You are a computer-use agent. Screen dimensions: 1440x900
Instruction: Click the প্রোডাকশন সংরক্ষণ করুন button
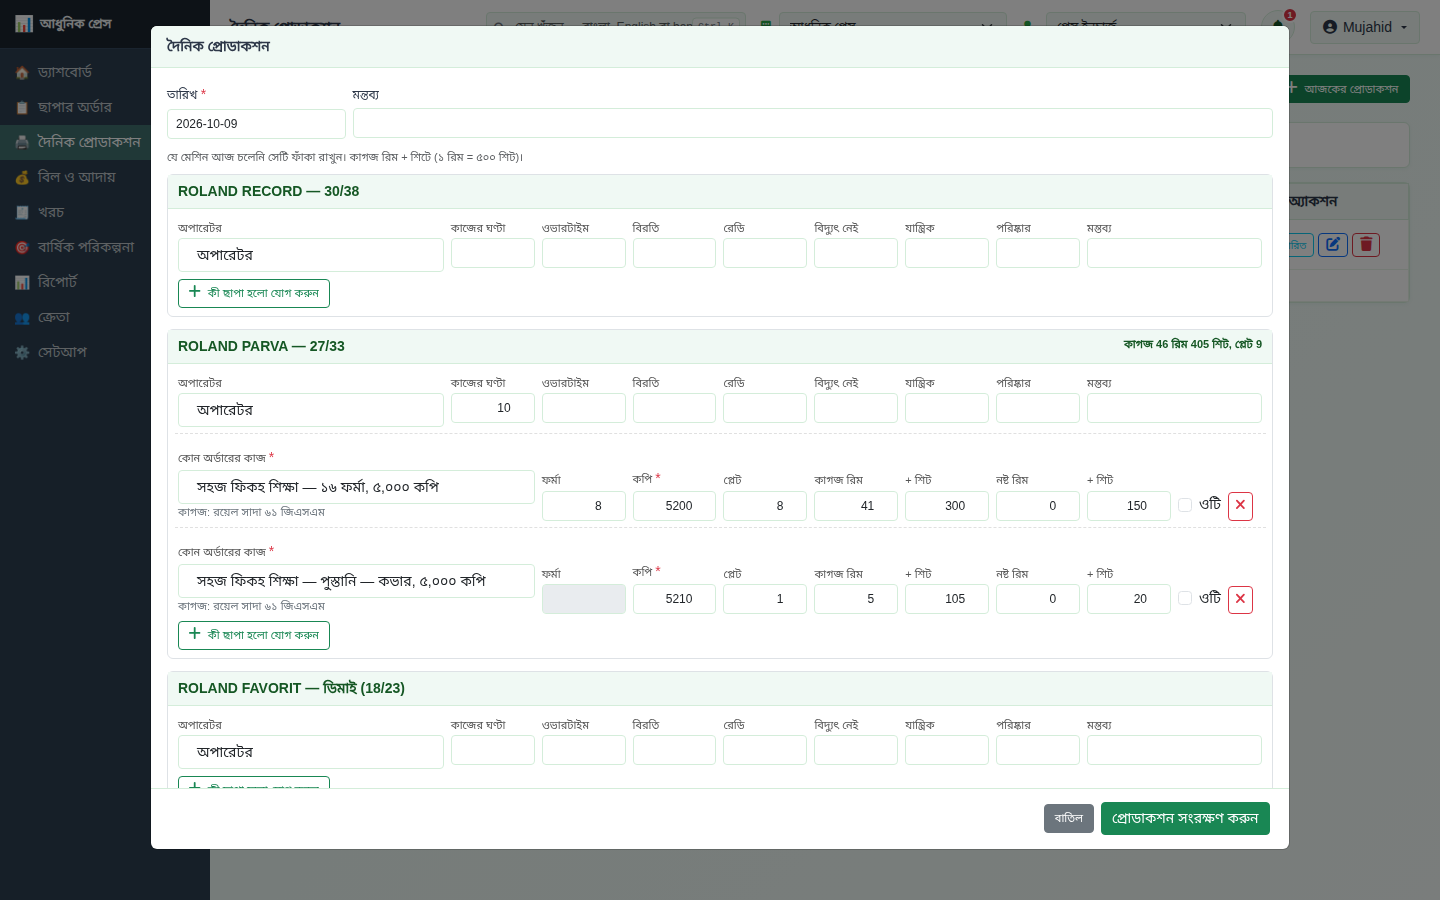coord(1185,818)
